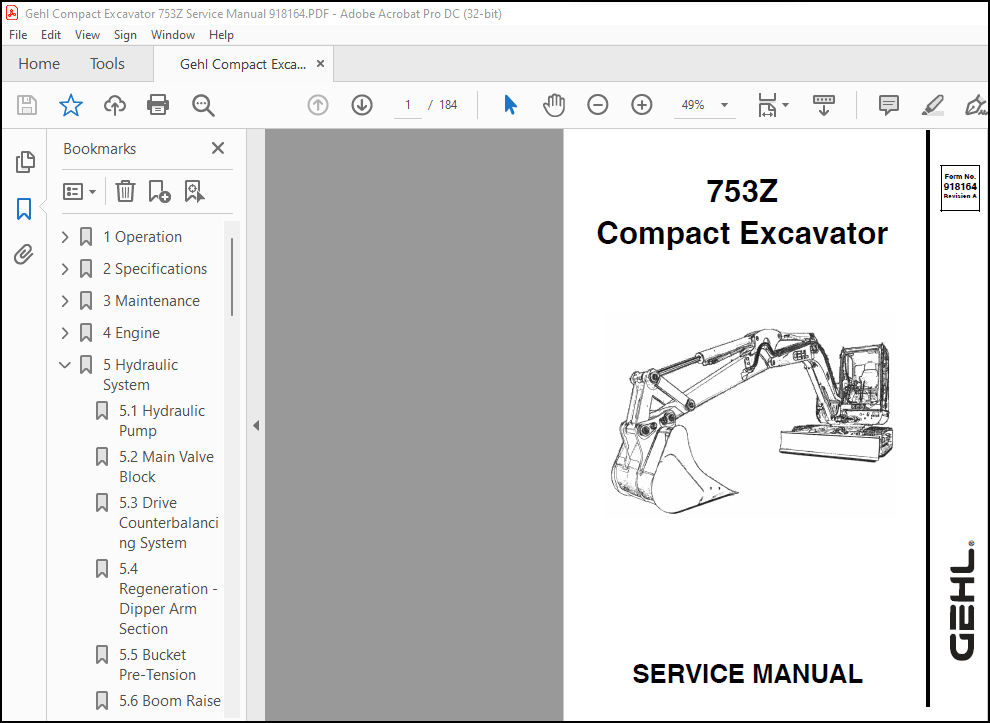
Task: Go to the next page with the down arrow
Action: click(362, 105)
